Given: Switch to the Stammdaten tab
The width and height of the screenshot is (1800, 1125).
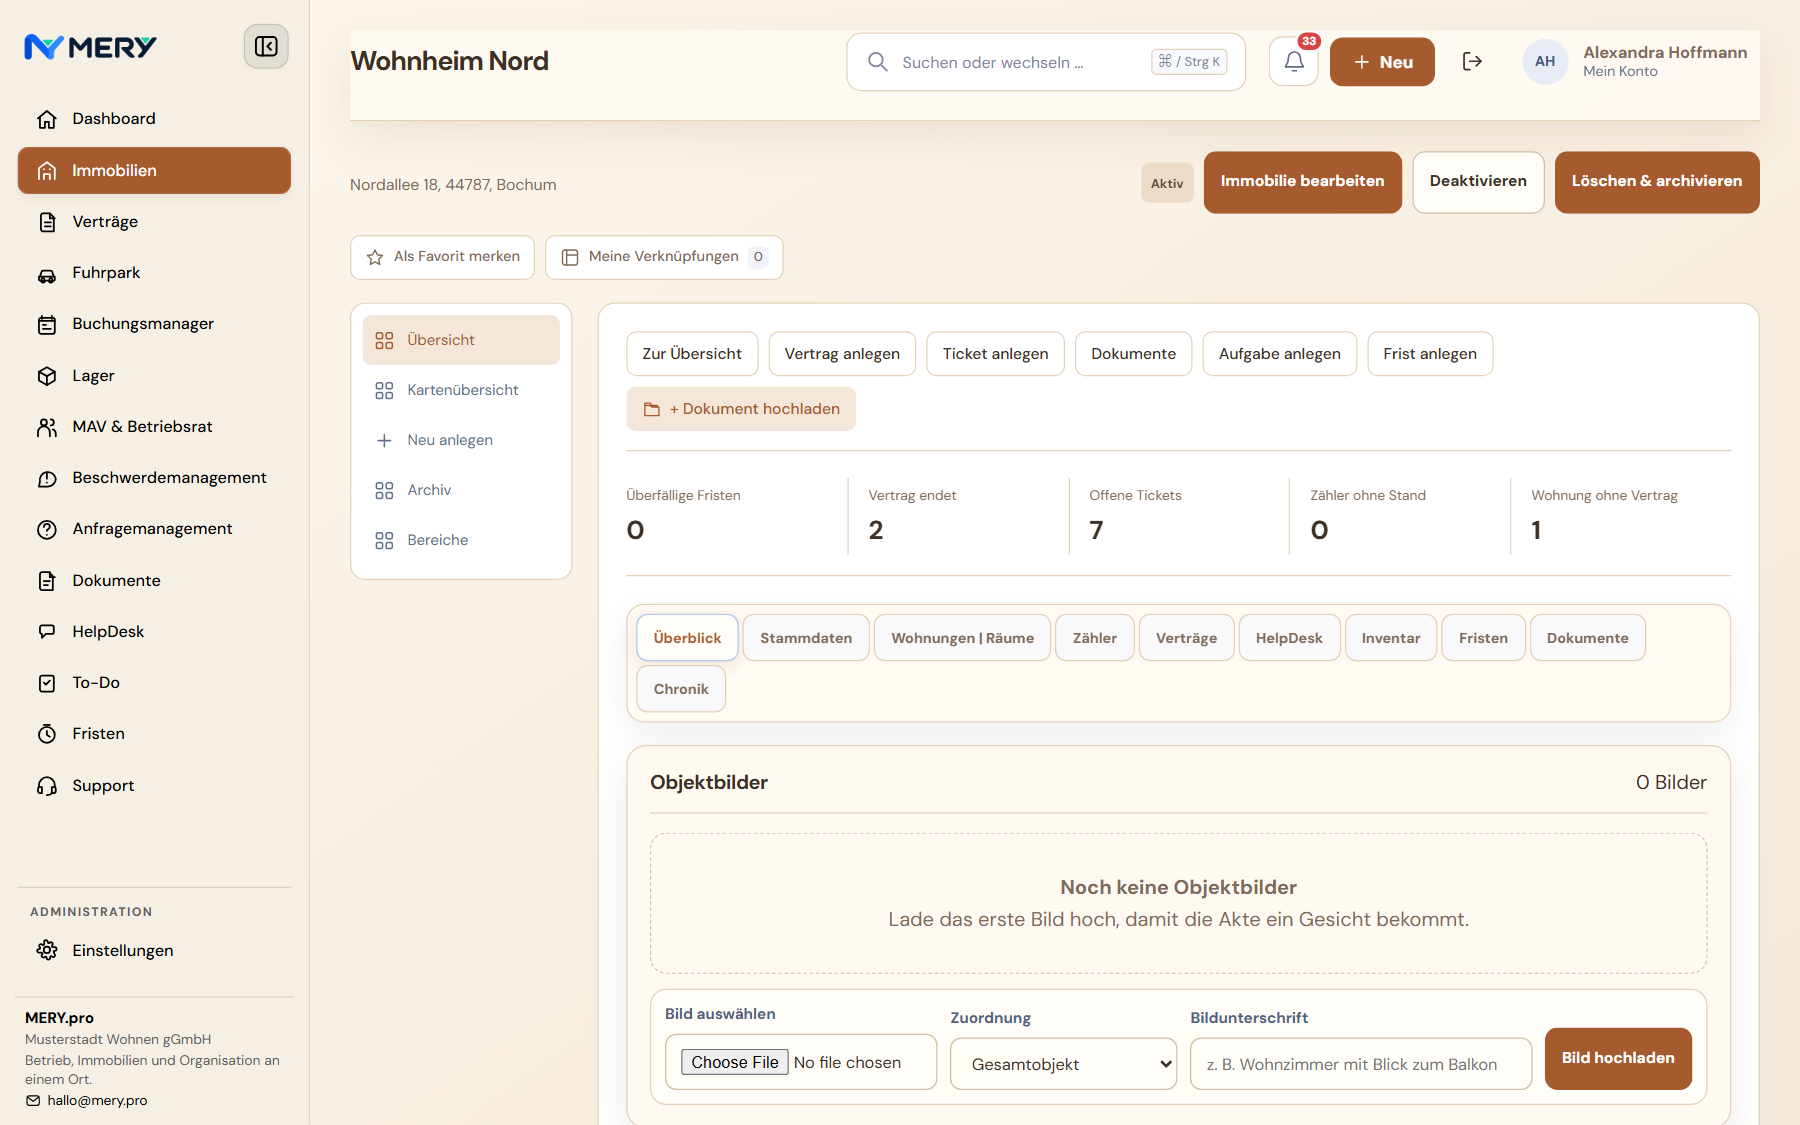Looking at the screenshot, I should [x=806, y=638].
